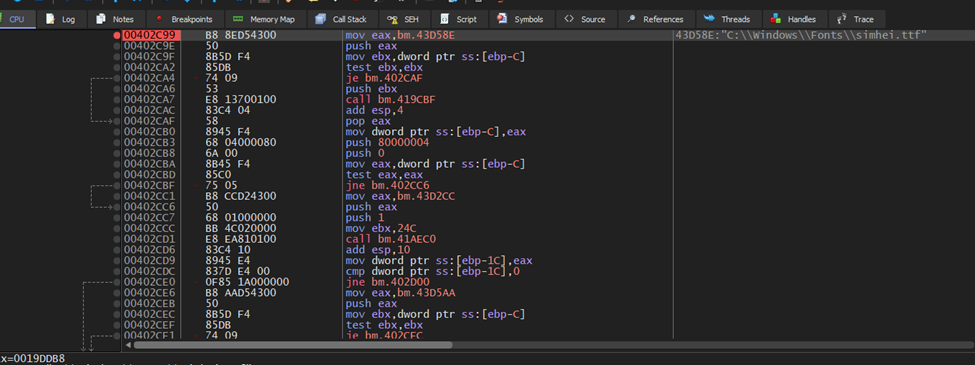
Task: Toggle breakpoint dot at address 00402CC1
Action: click(x=117, y=196)
